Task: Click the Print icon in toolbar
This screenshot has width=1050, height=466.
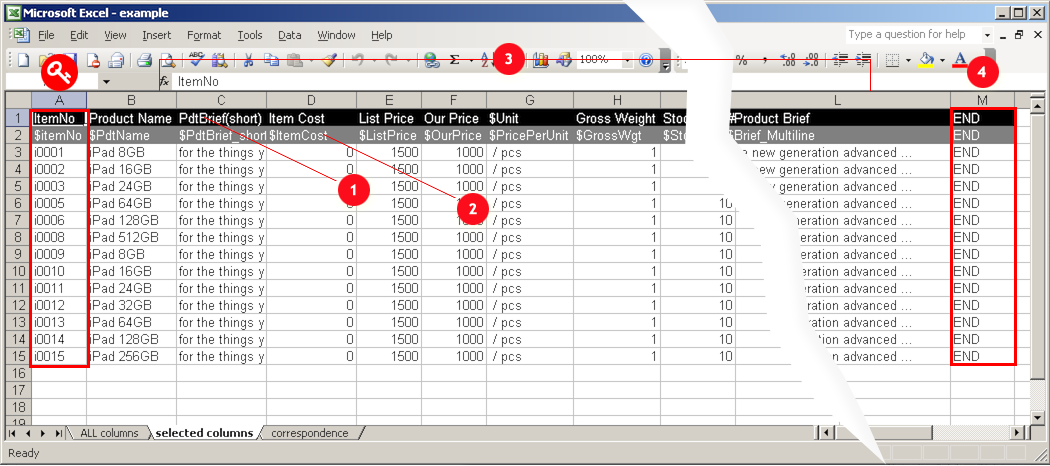Action: click(144, 60)
